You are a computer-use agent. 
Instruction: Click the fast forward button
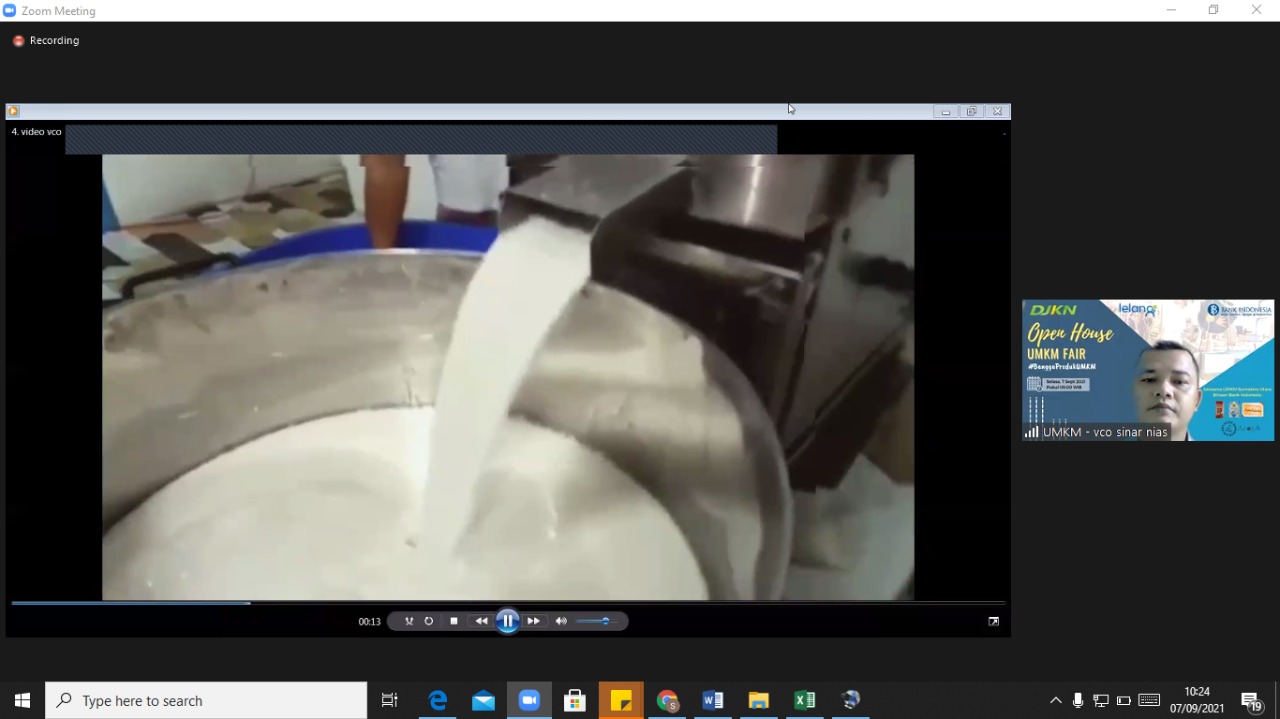[x=534, y=621]
